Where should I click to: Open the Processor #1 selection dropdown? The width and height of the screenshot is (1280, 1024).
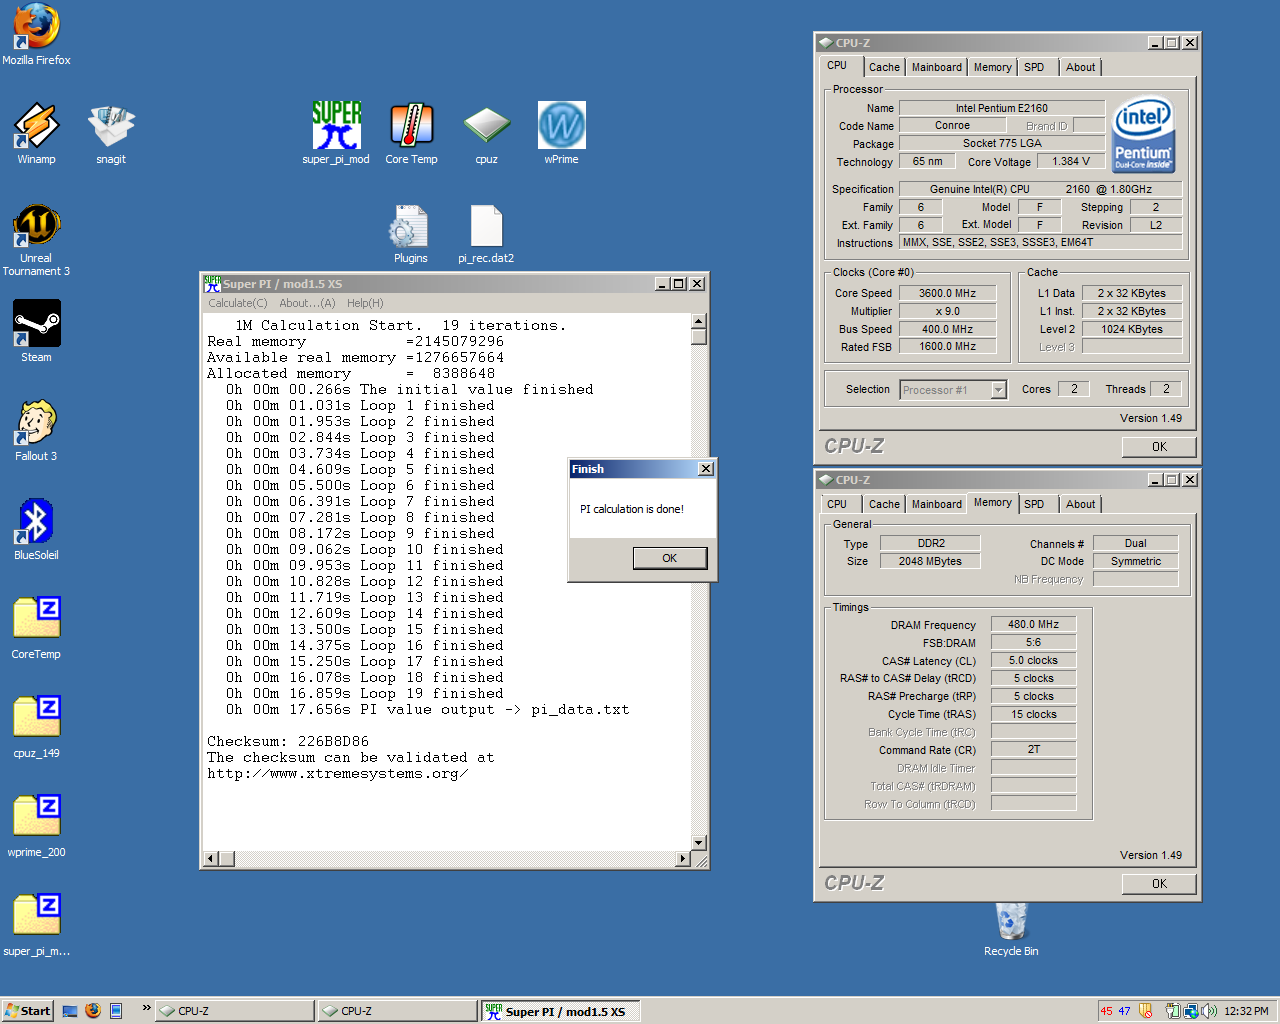tap(953, 390)
